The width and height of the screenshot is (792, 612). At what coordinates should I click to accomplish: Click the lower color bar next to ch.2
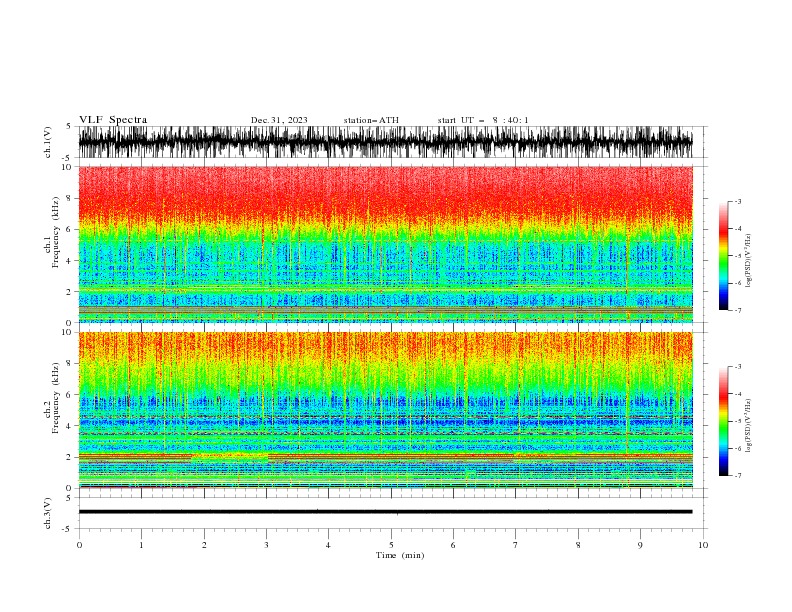click(x=723, y=421)
